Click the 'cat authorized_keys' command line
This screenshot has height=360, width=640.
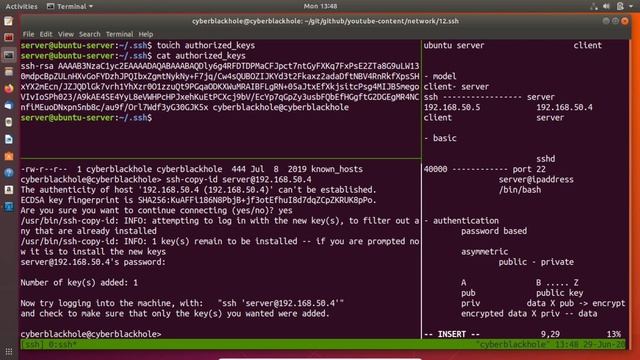point(133,56)
